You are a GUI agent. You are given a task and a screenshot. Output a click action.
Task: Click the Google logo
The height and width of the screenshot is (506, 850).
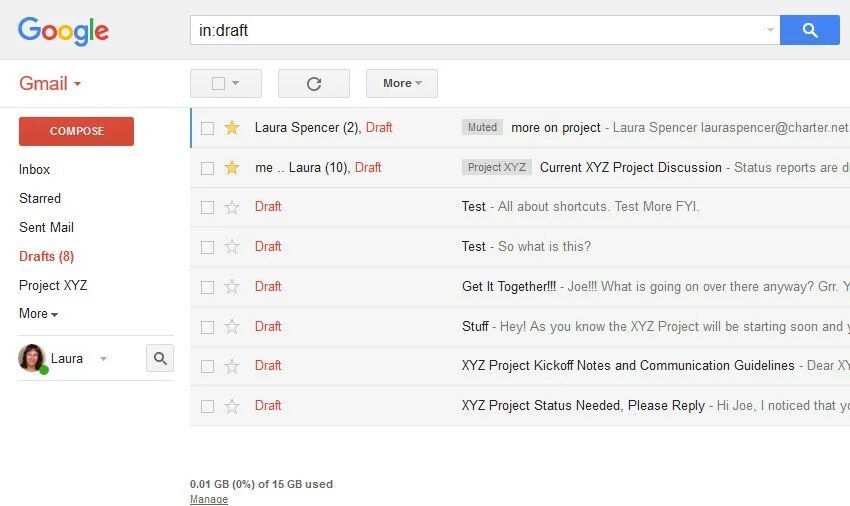click(63, 31)
